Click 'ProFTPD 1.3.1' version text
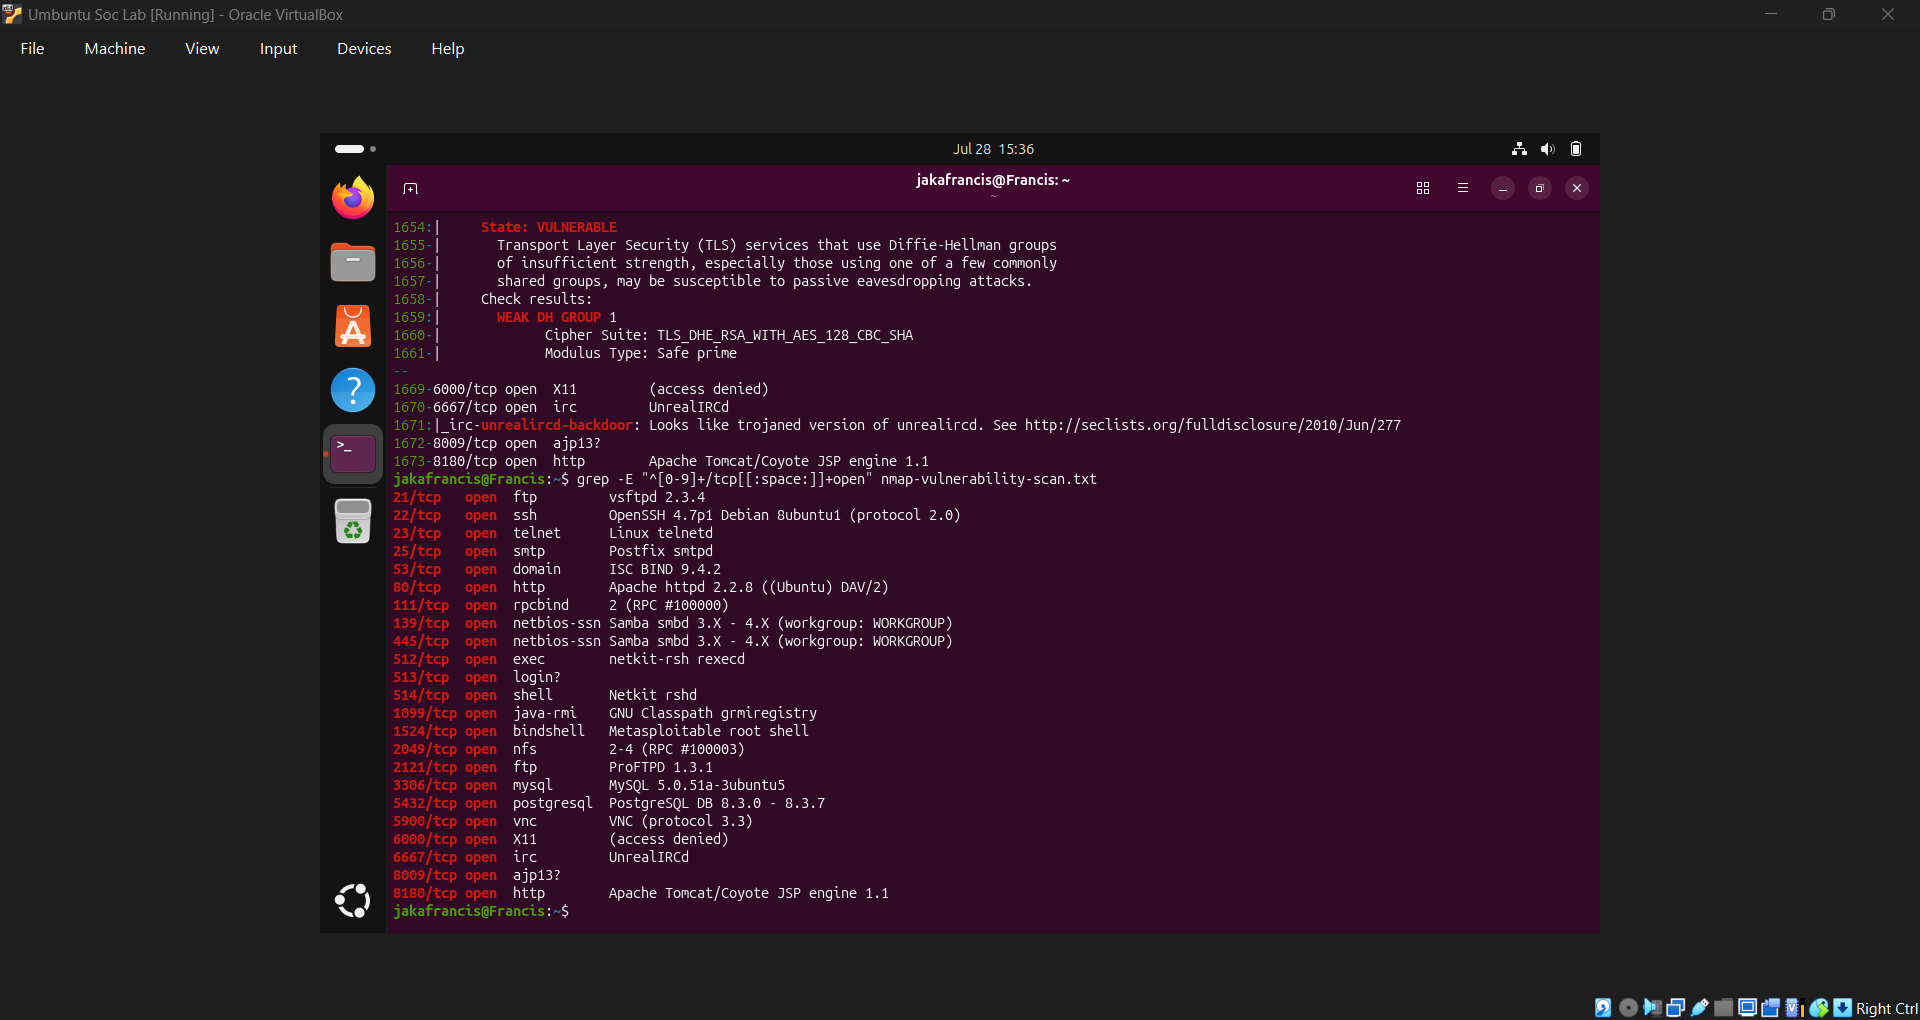Viewport: 1920px width, 1020px height. pos(661,767)
